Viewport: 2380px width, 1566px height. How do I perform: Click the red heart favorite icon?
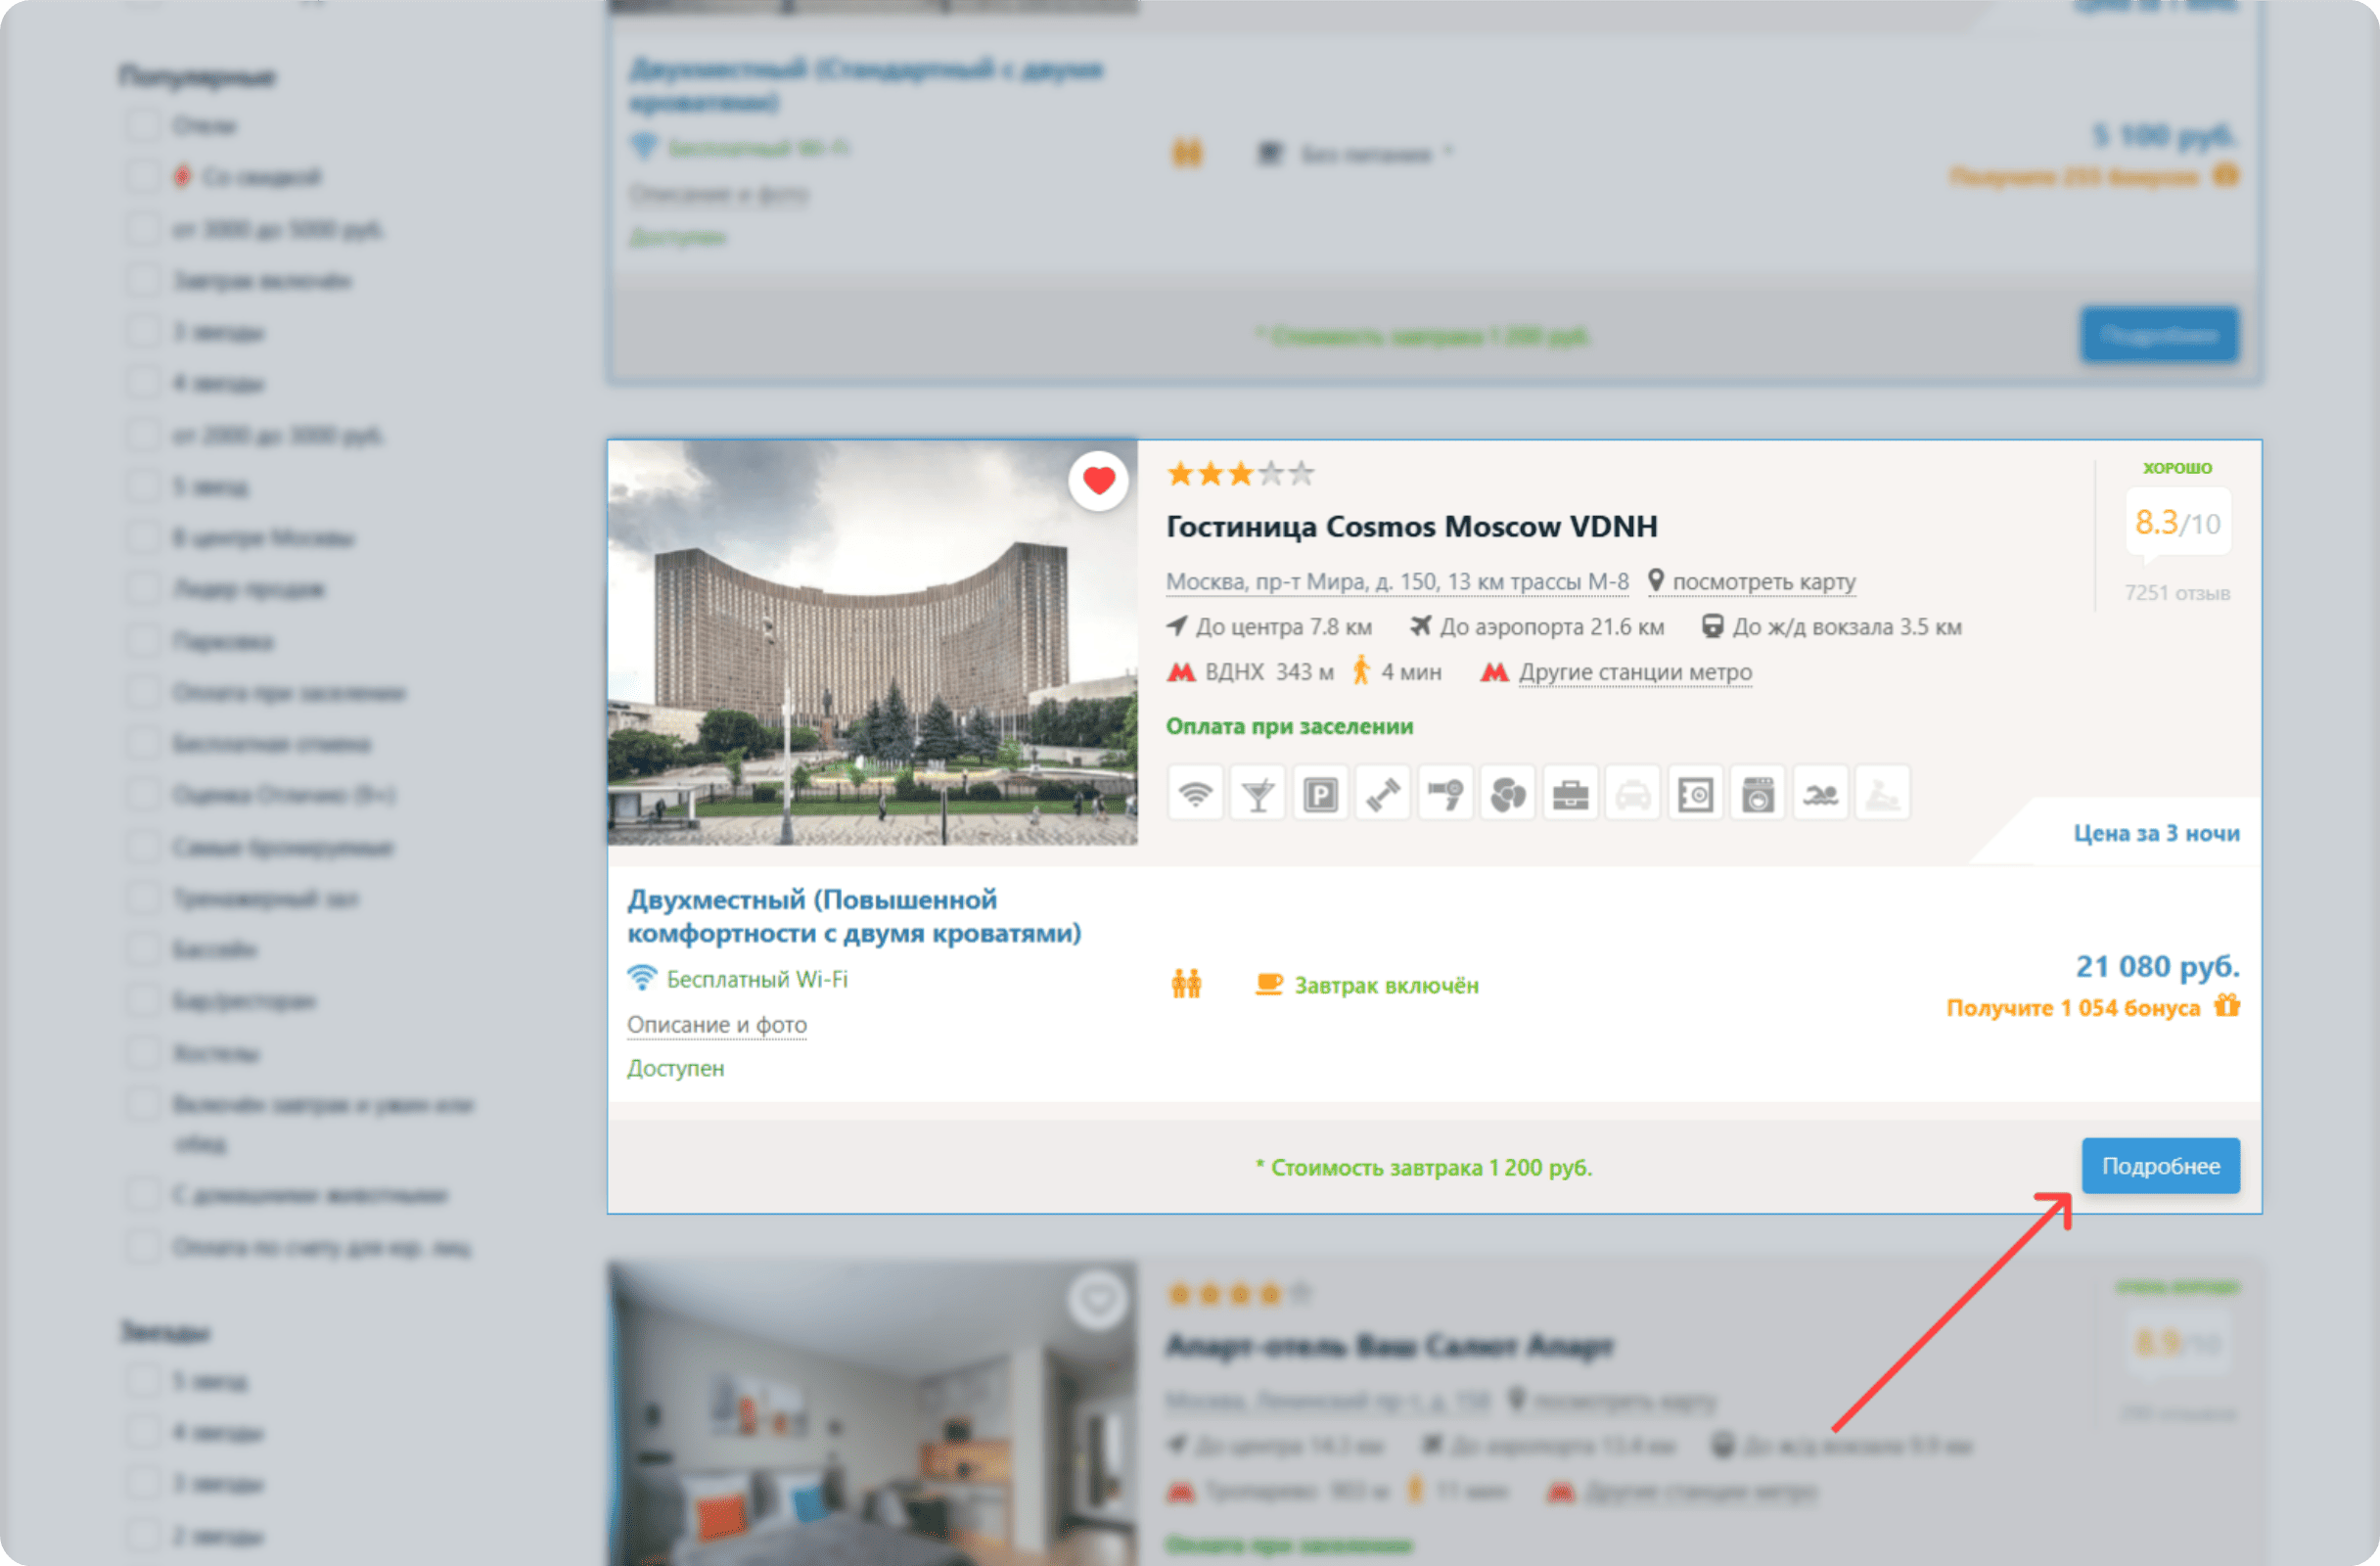click(1098, 481)
